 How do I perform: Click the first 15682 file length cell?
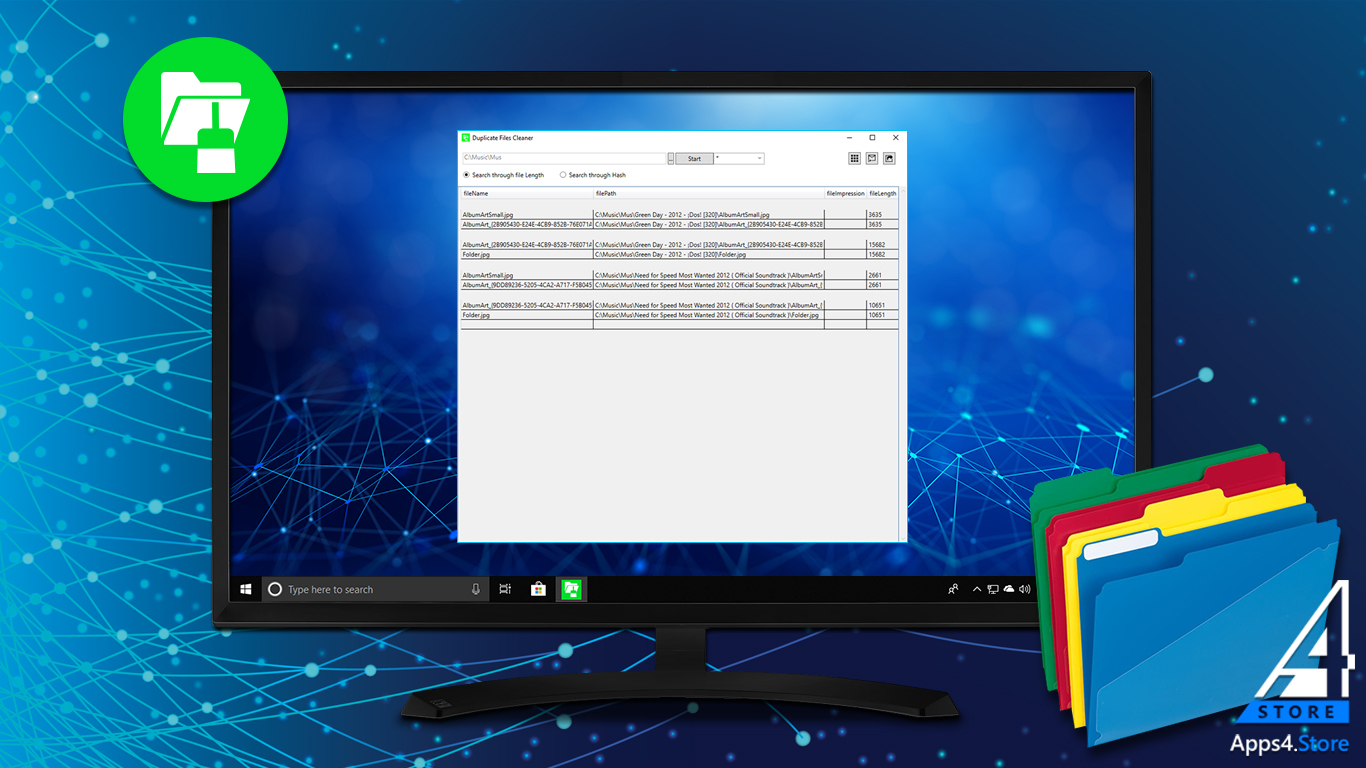point(882,244)
